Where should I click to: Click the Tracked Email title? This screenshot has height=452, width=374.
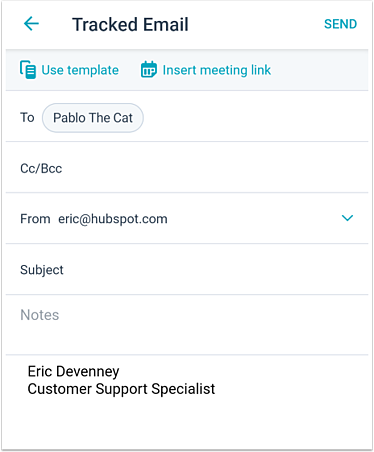click(x=130, y=25)
